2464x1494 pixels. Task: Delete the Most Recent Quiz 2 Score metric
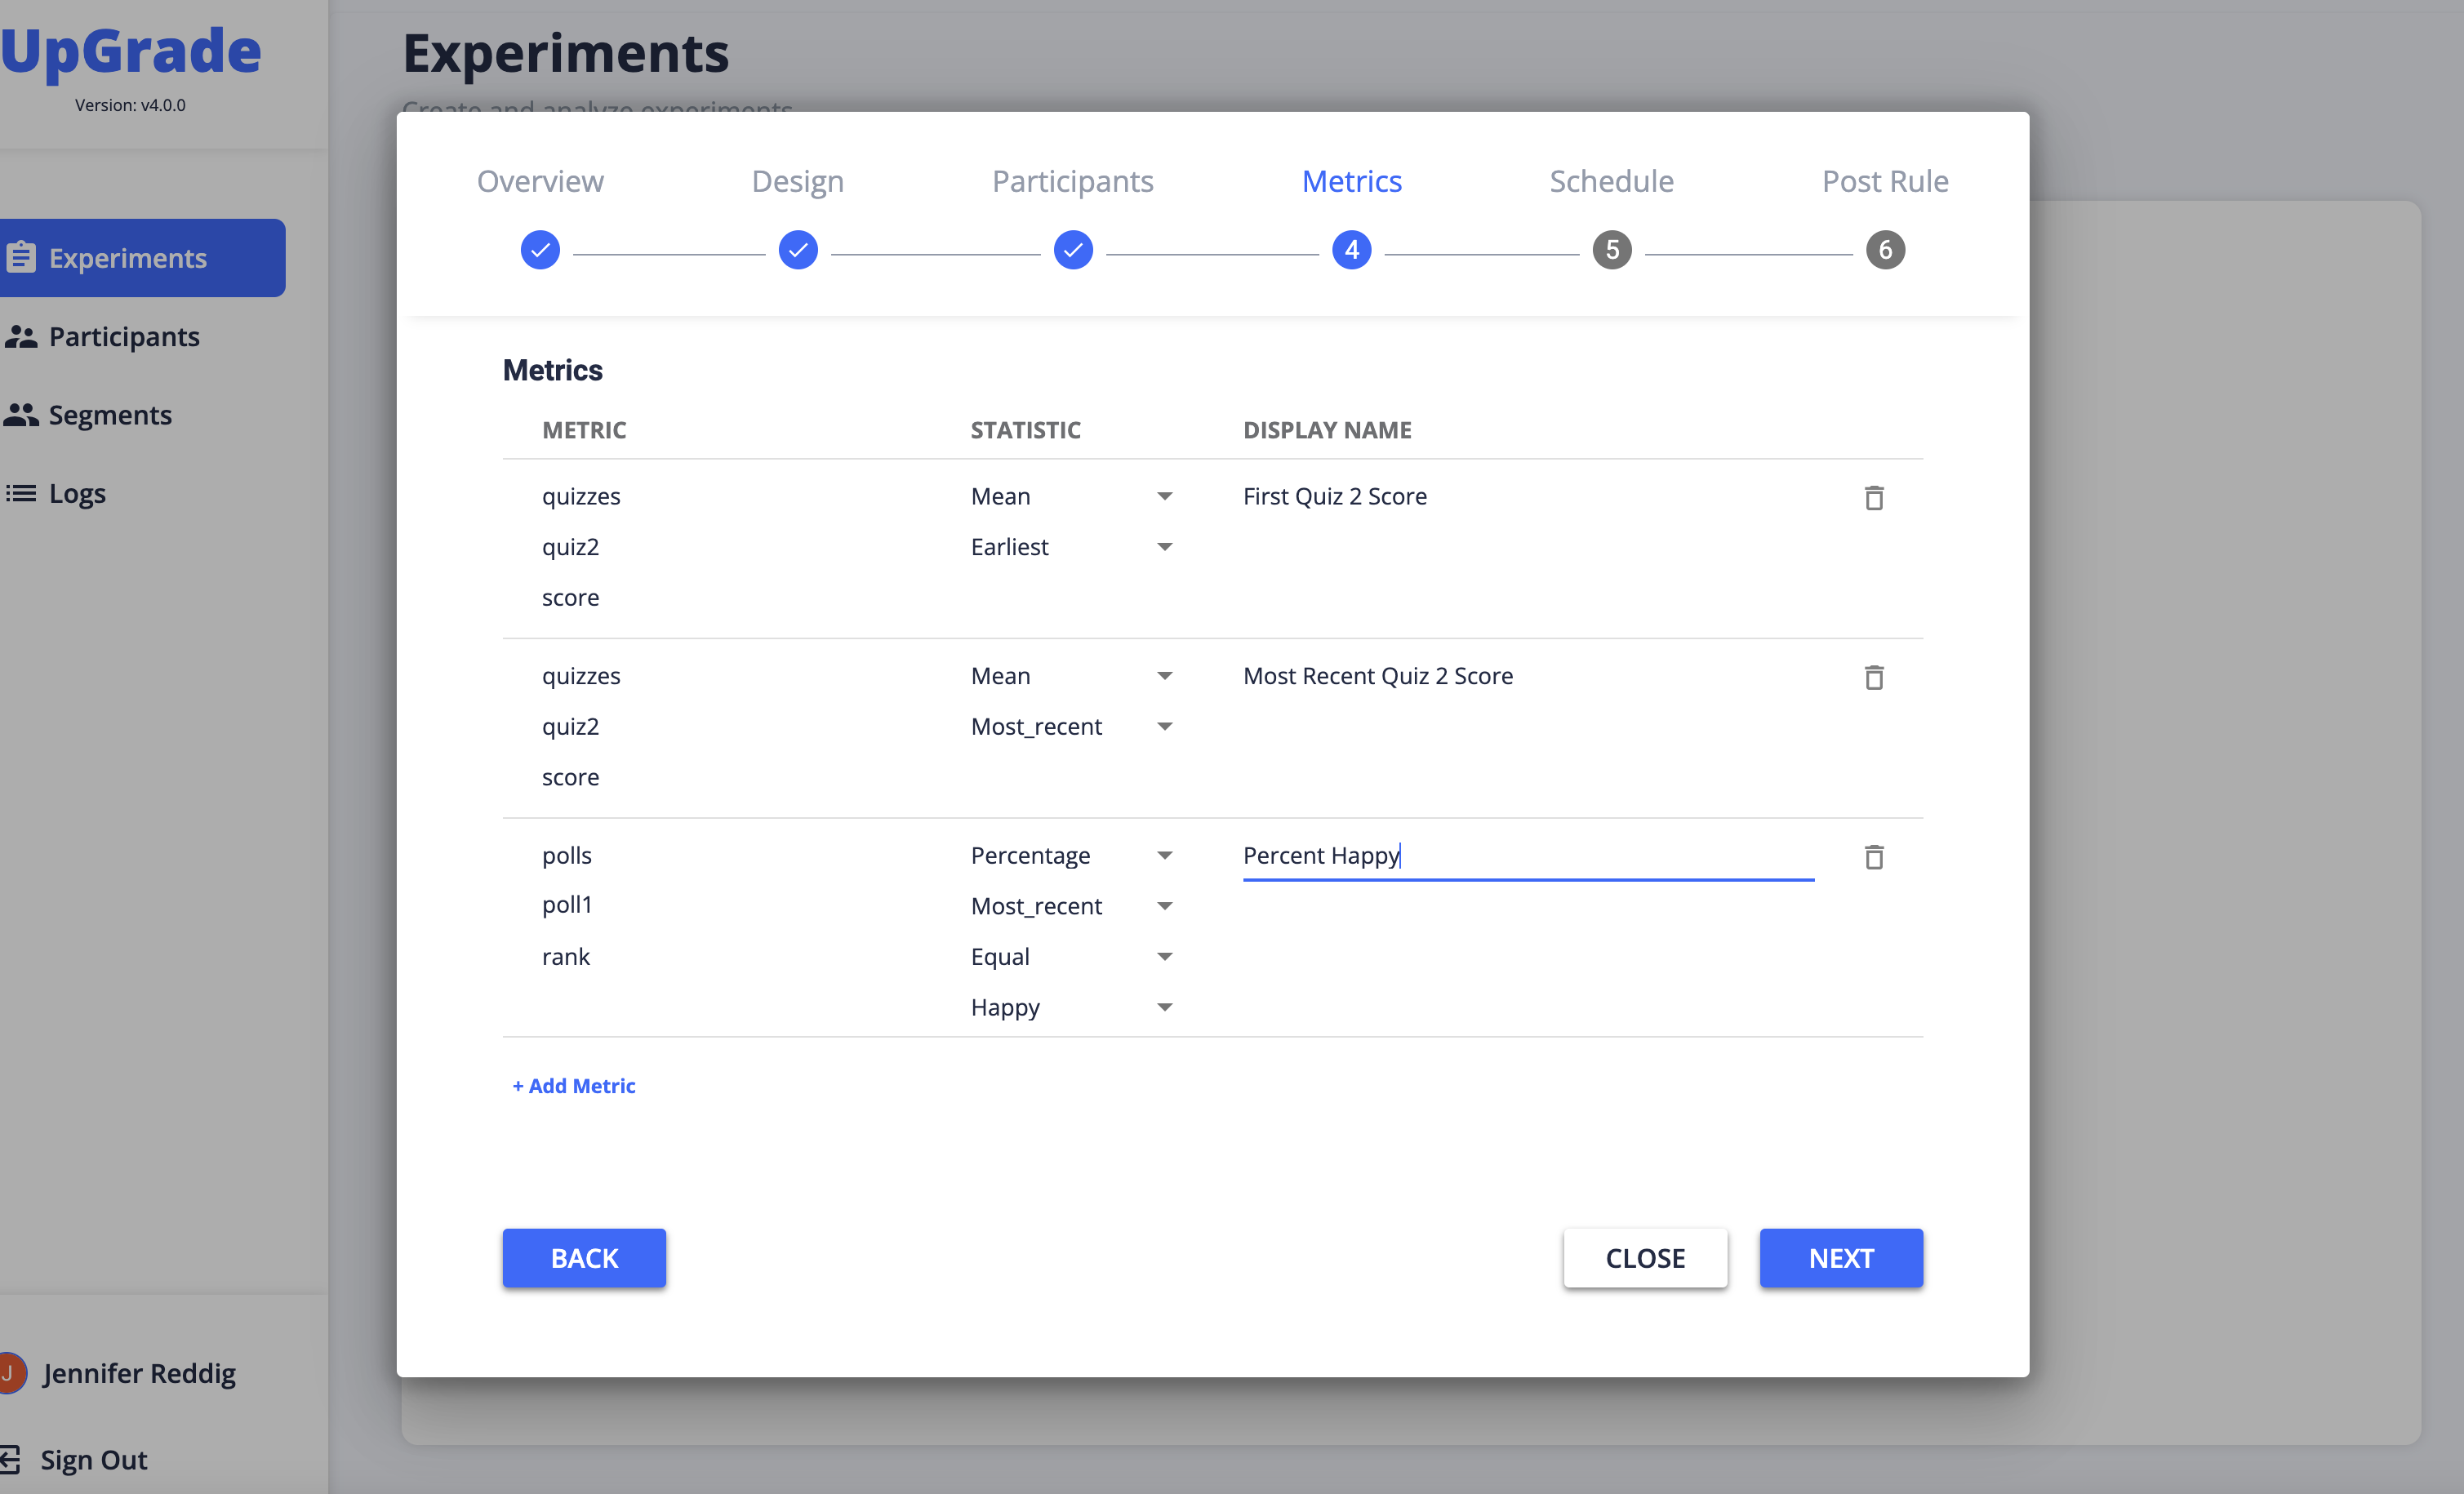click(1873, 677)
